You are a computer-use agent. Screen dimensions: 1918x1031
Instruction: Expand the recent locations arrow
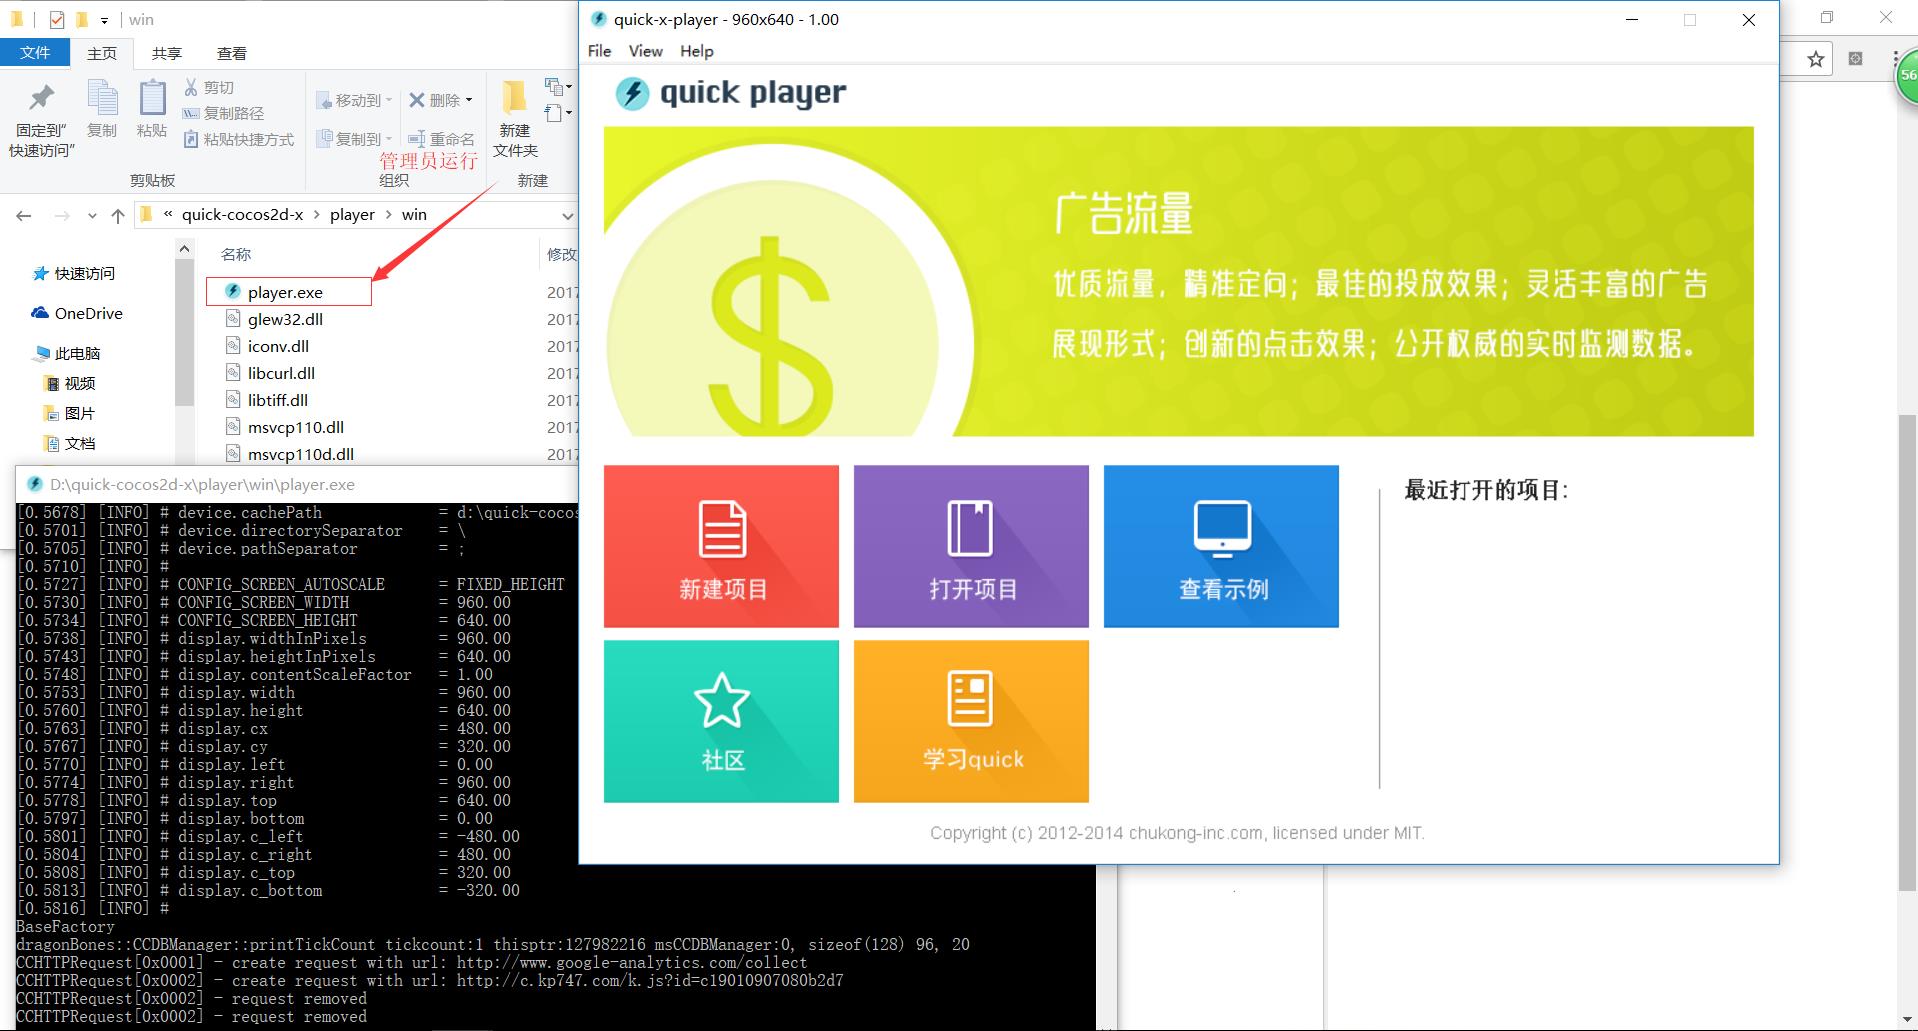tap(92, 215)
